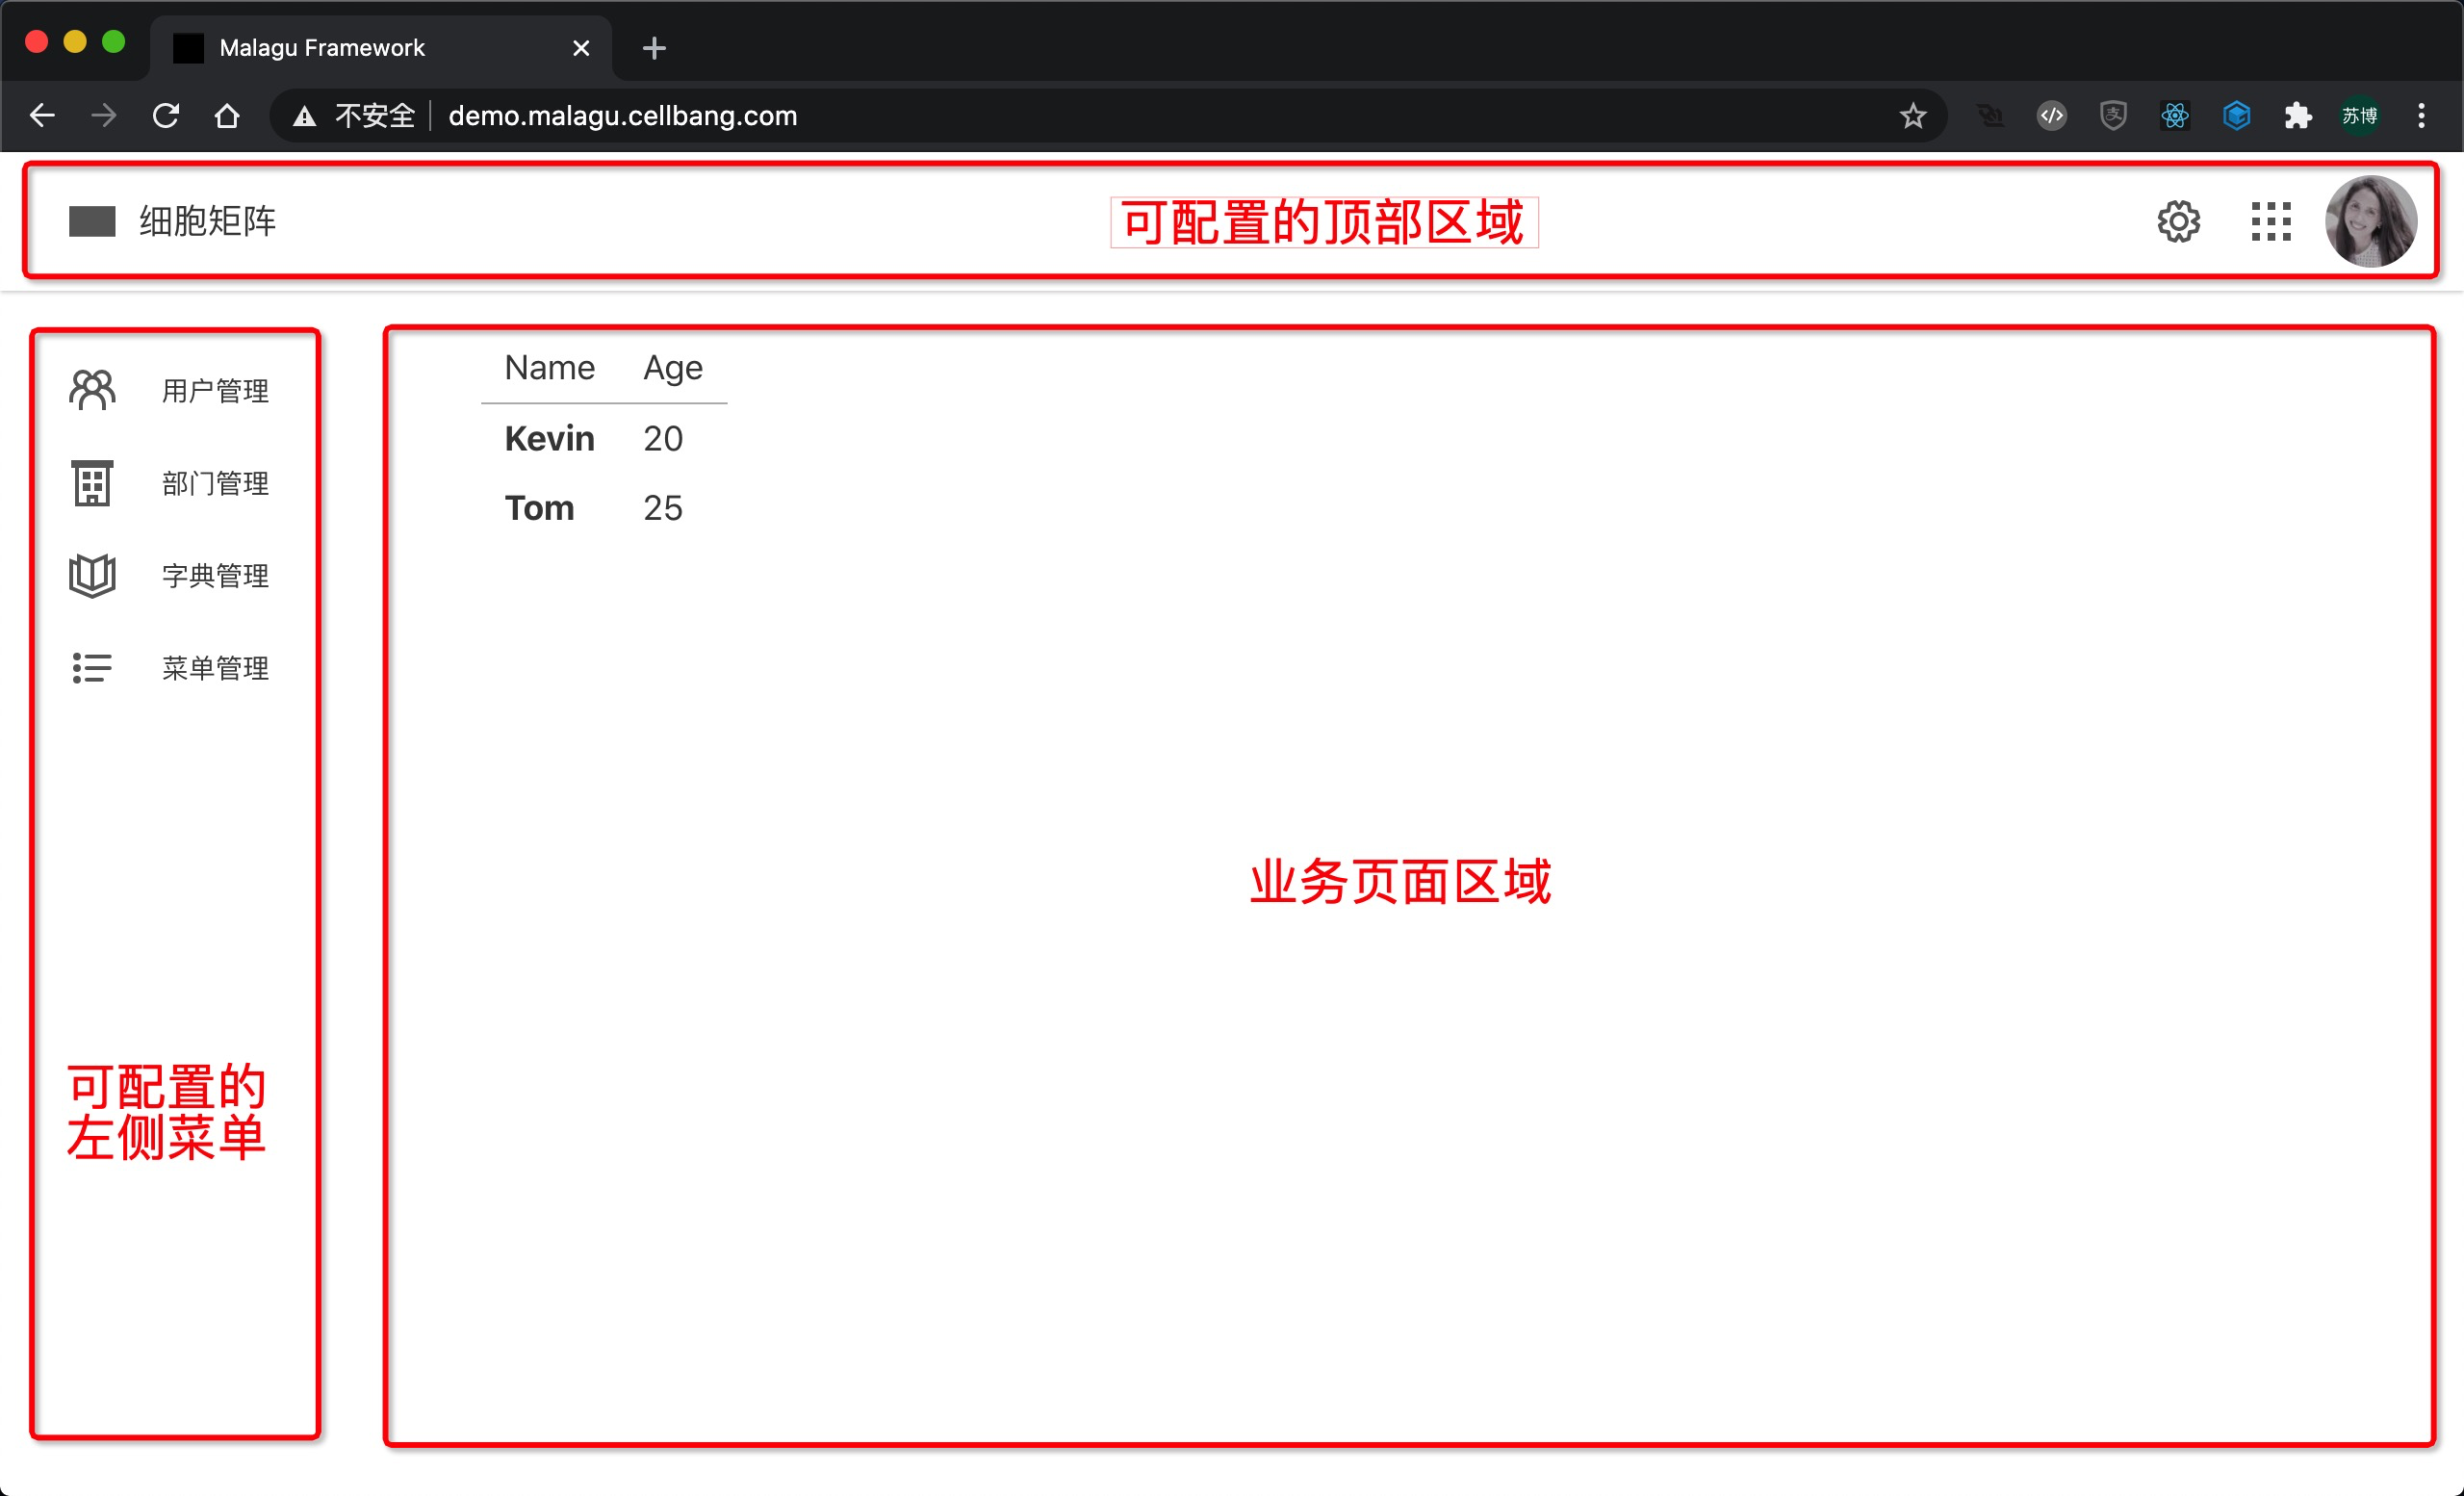The width and height of the screenshot is (2464, 1496).
Task: Click the building icon for 部门管理
Action: click(92, 483)
